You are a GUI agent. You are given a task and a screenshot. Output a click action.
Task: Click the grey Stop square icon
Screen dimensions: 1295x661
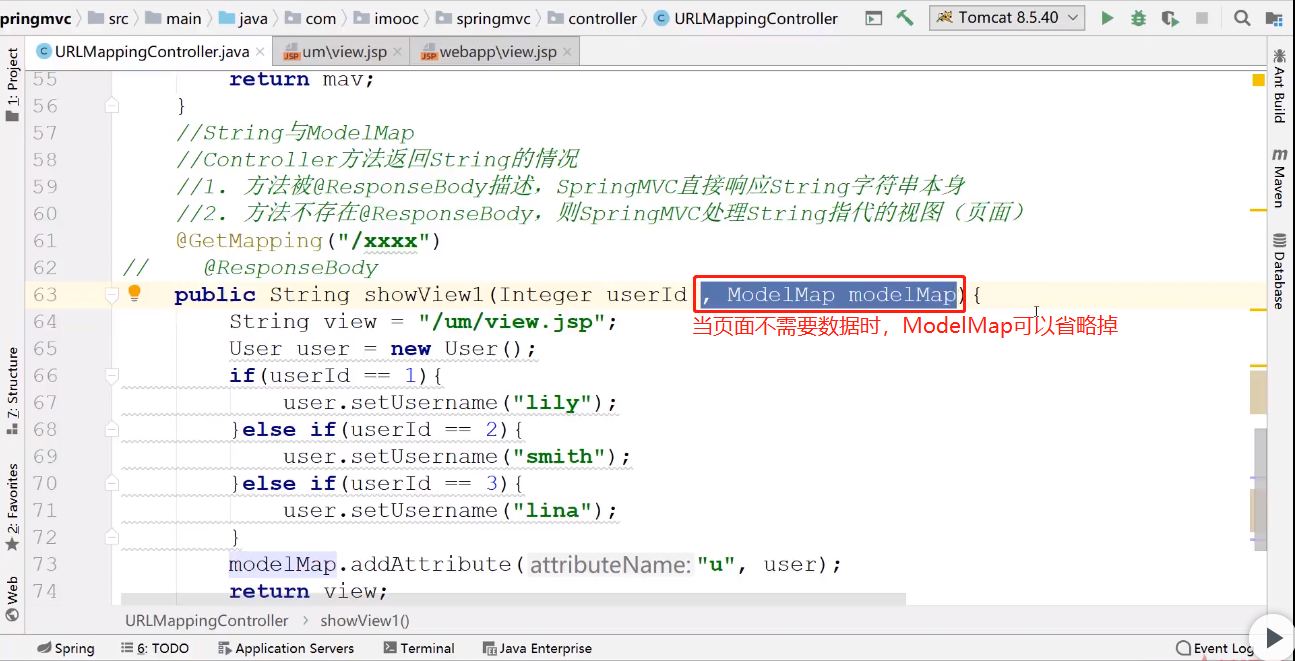[x=1202, y=18]
